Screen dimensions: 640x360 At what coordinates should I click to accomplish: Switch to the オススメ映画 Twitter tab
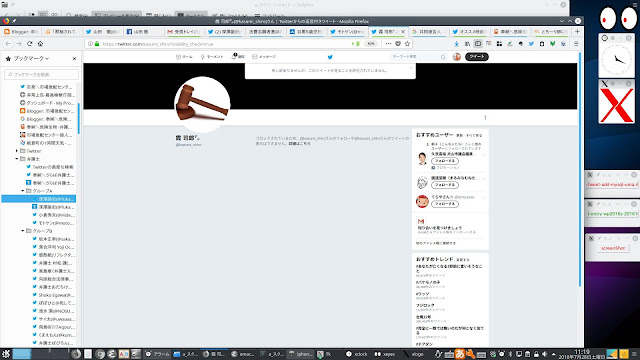tap(469, 31)
